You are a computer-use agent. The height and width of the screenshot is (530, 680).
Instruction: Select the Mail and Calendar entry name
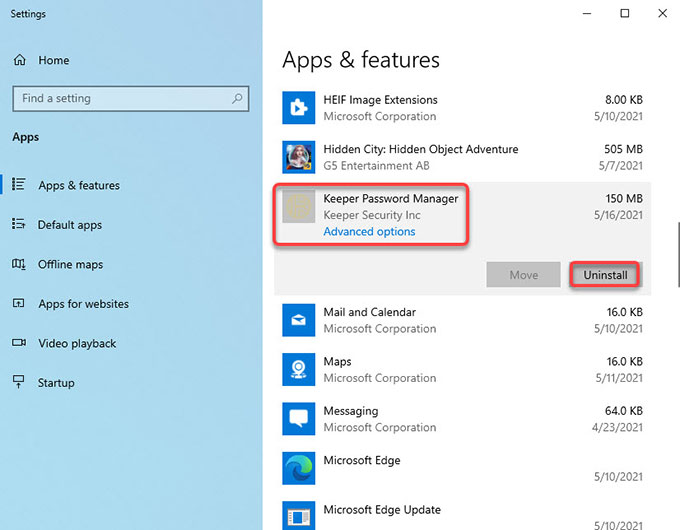[369, 312]
